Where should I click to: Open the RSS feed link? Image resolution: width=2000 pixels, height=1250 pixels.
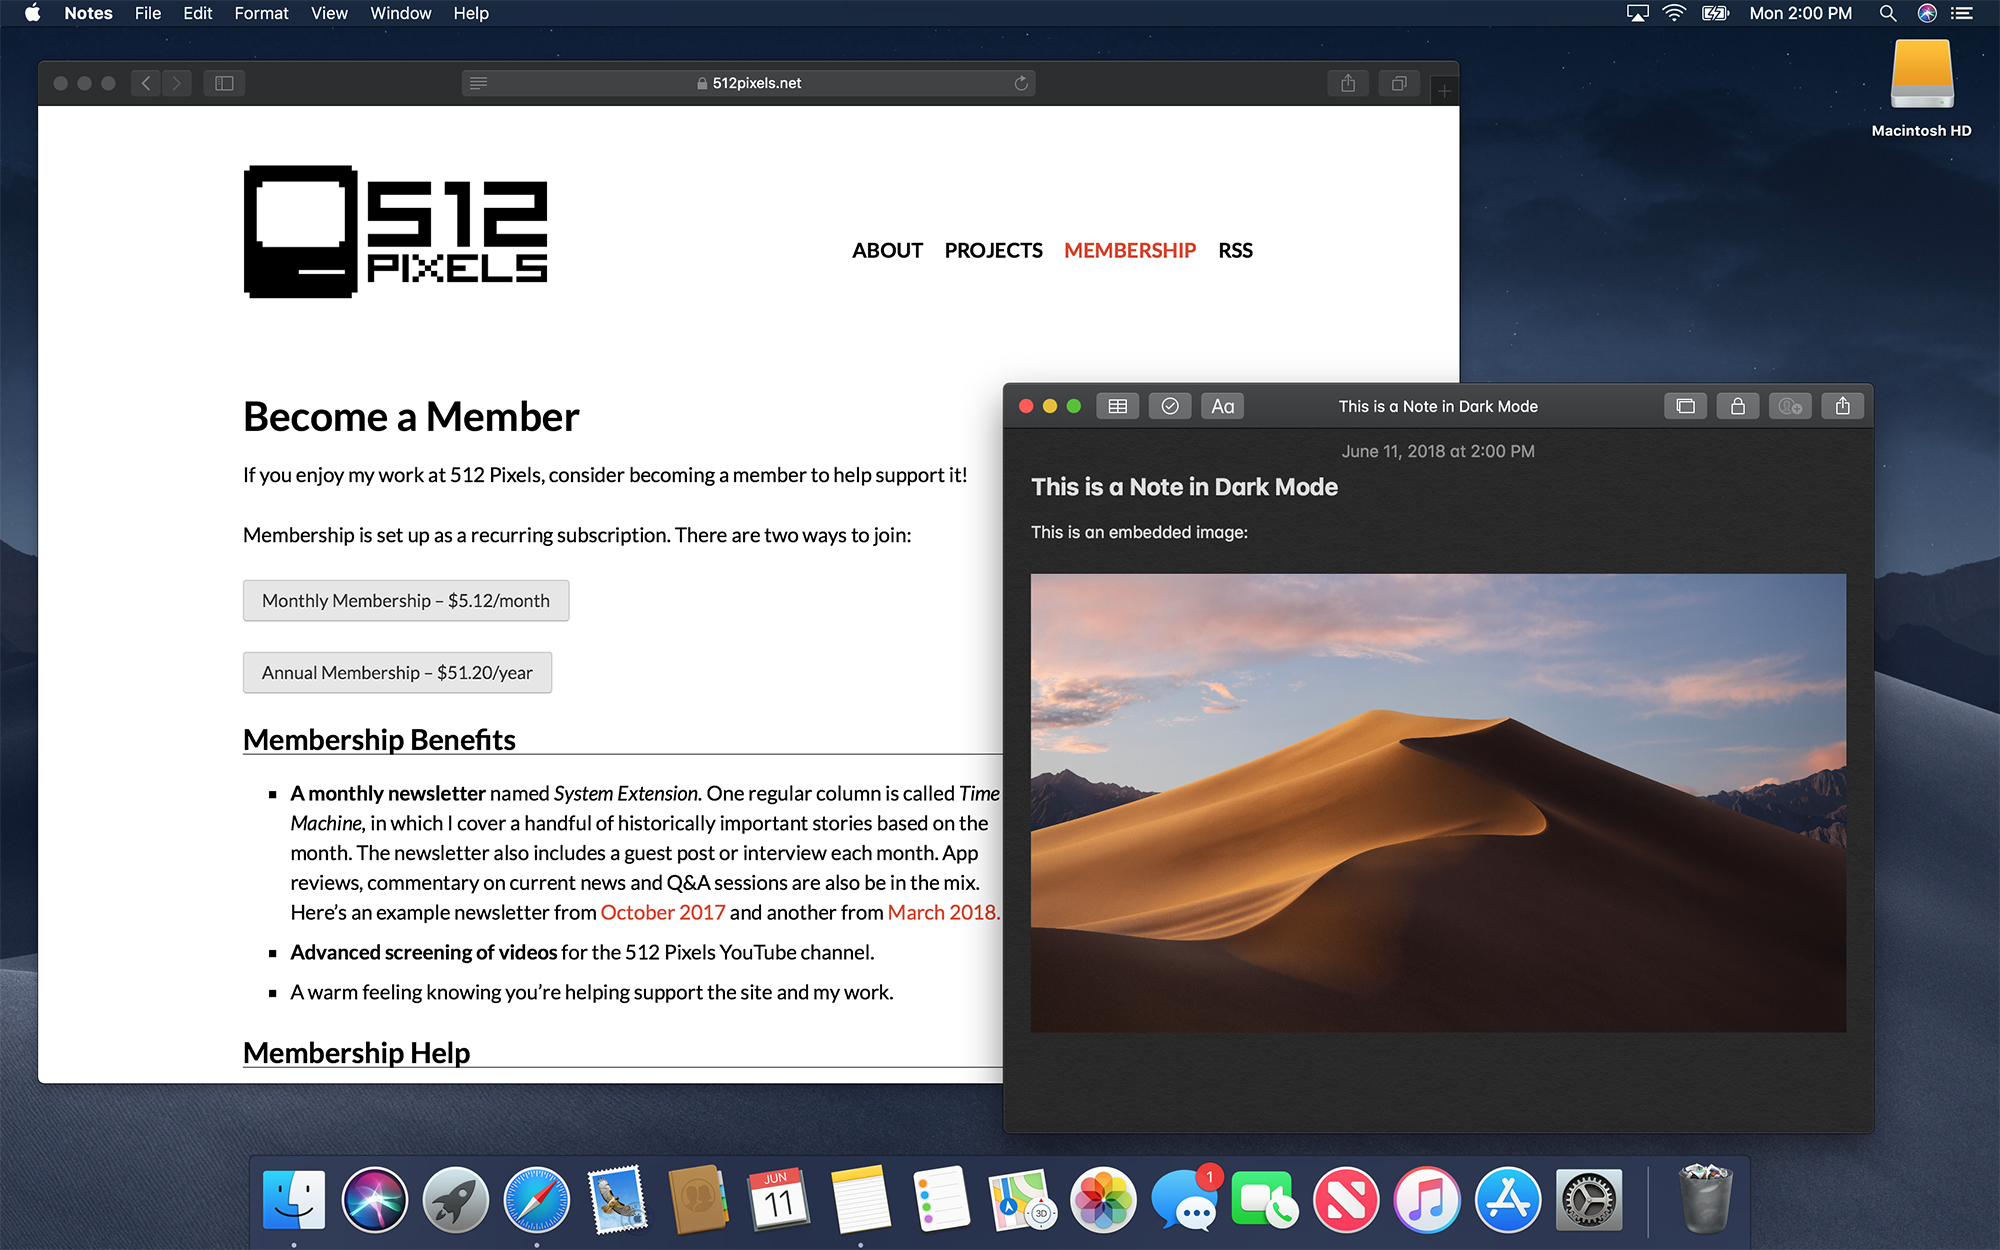[1235, 250]
